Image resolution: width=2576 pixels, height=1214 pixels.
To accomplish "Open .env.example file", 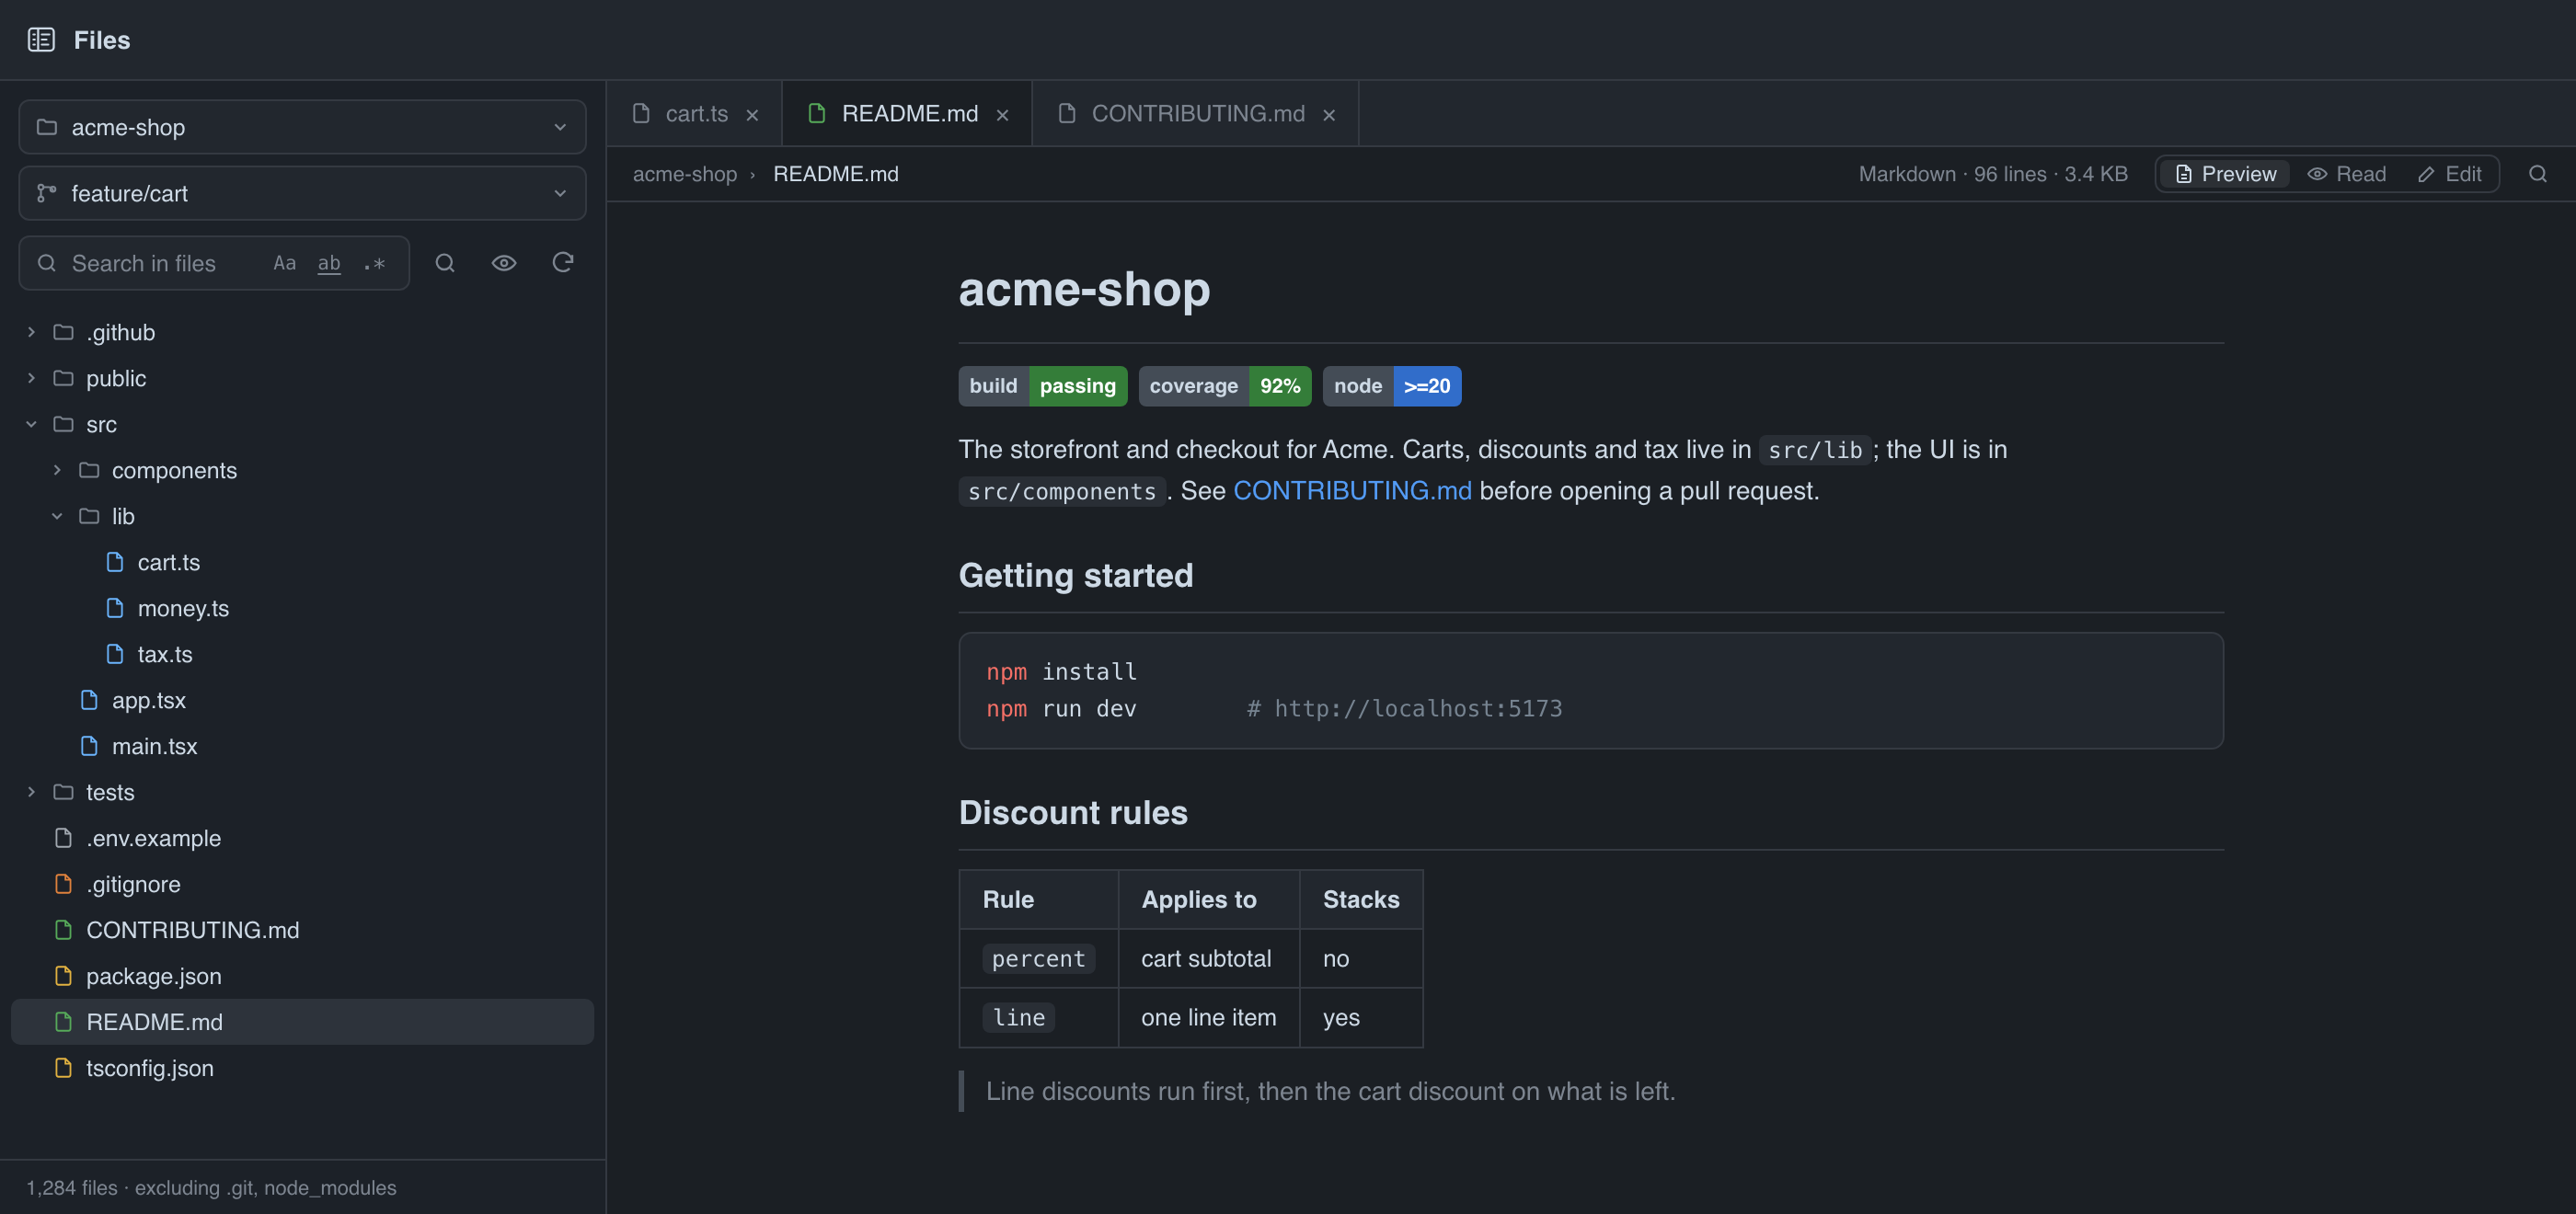I will click(302, 838).
